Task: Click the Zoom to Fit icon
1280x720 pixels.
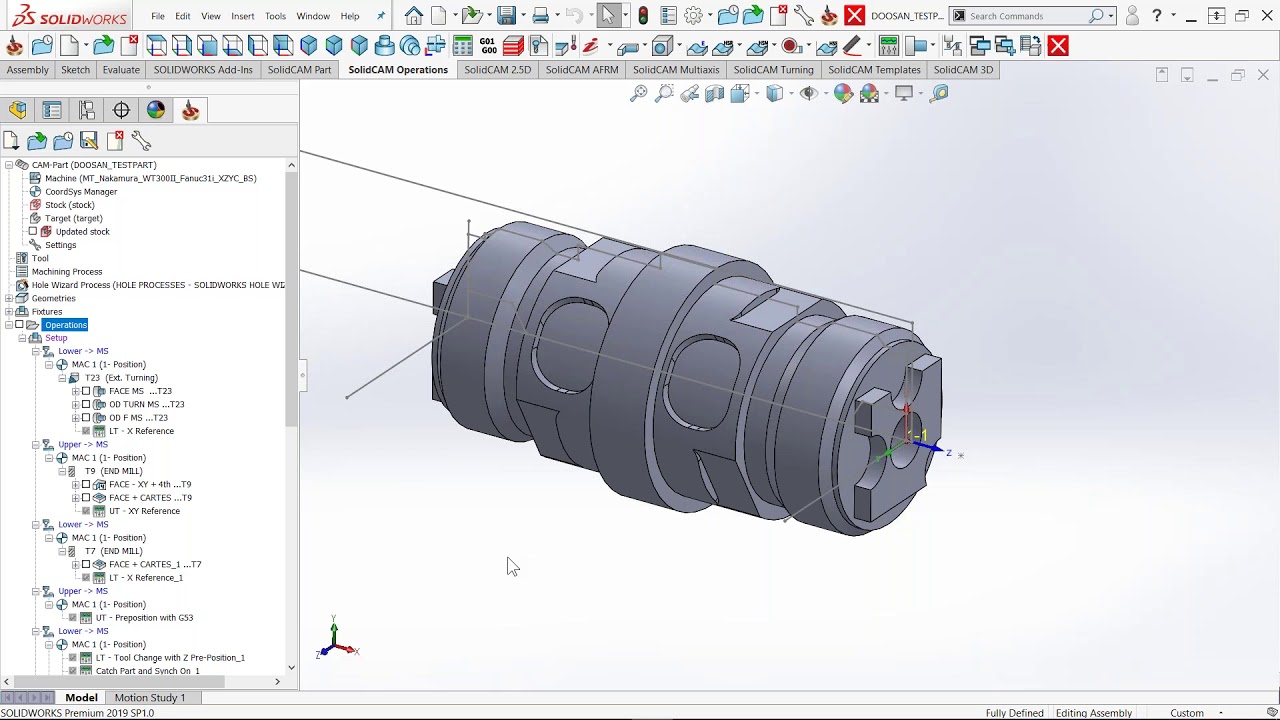Action: [638, 93]
